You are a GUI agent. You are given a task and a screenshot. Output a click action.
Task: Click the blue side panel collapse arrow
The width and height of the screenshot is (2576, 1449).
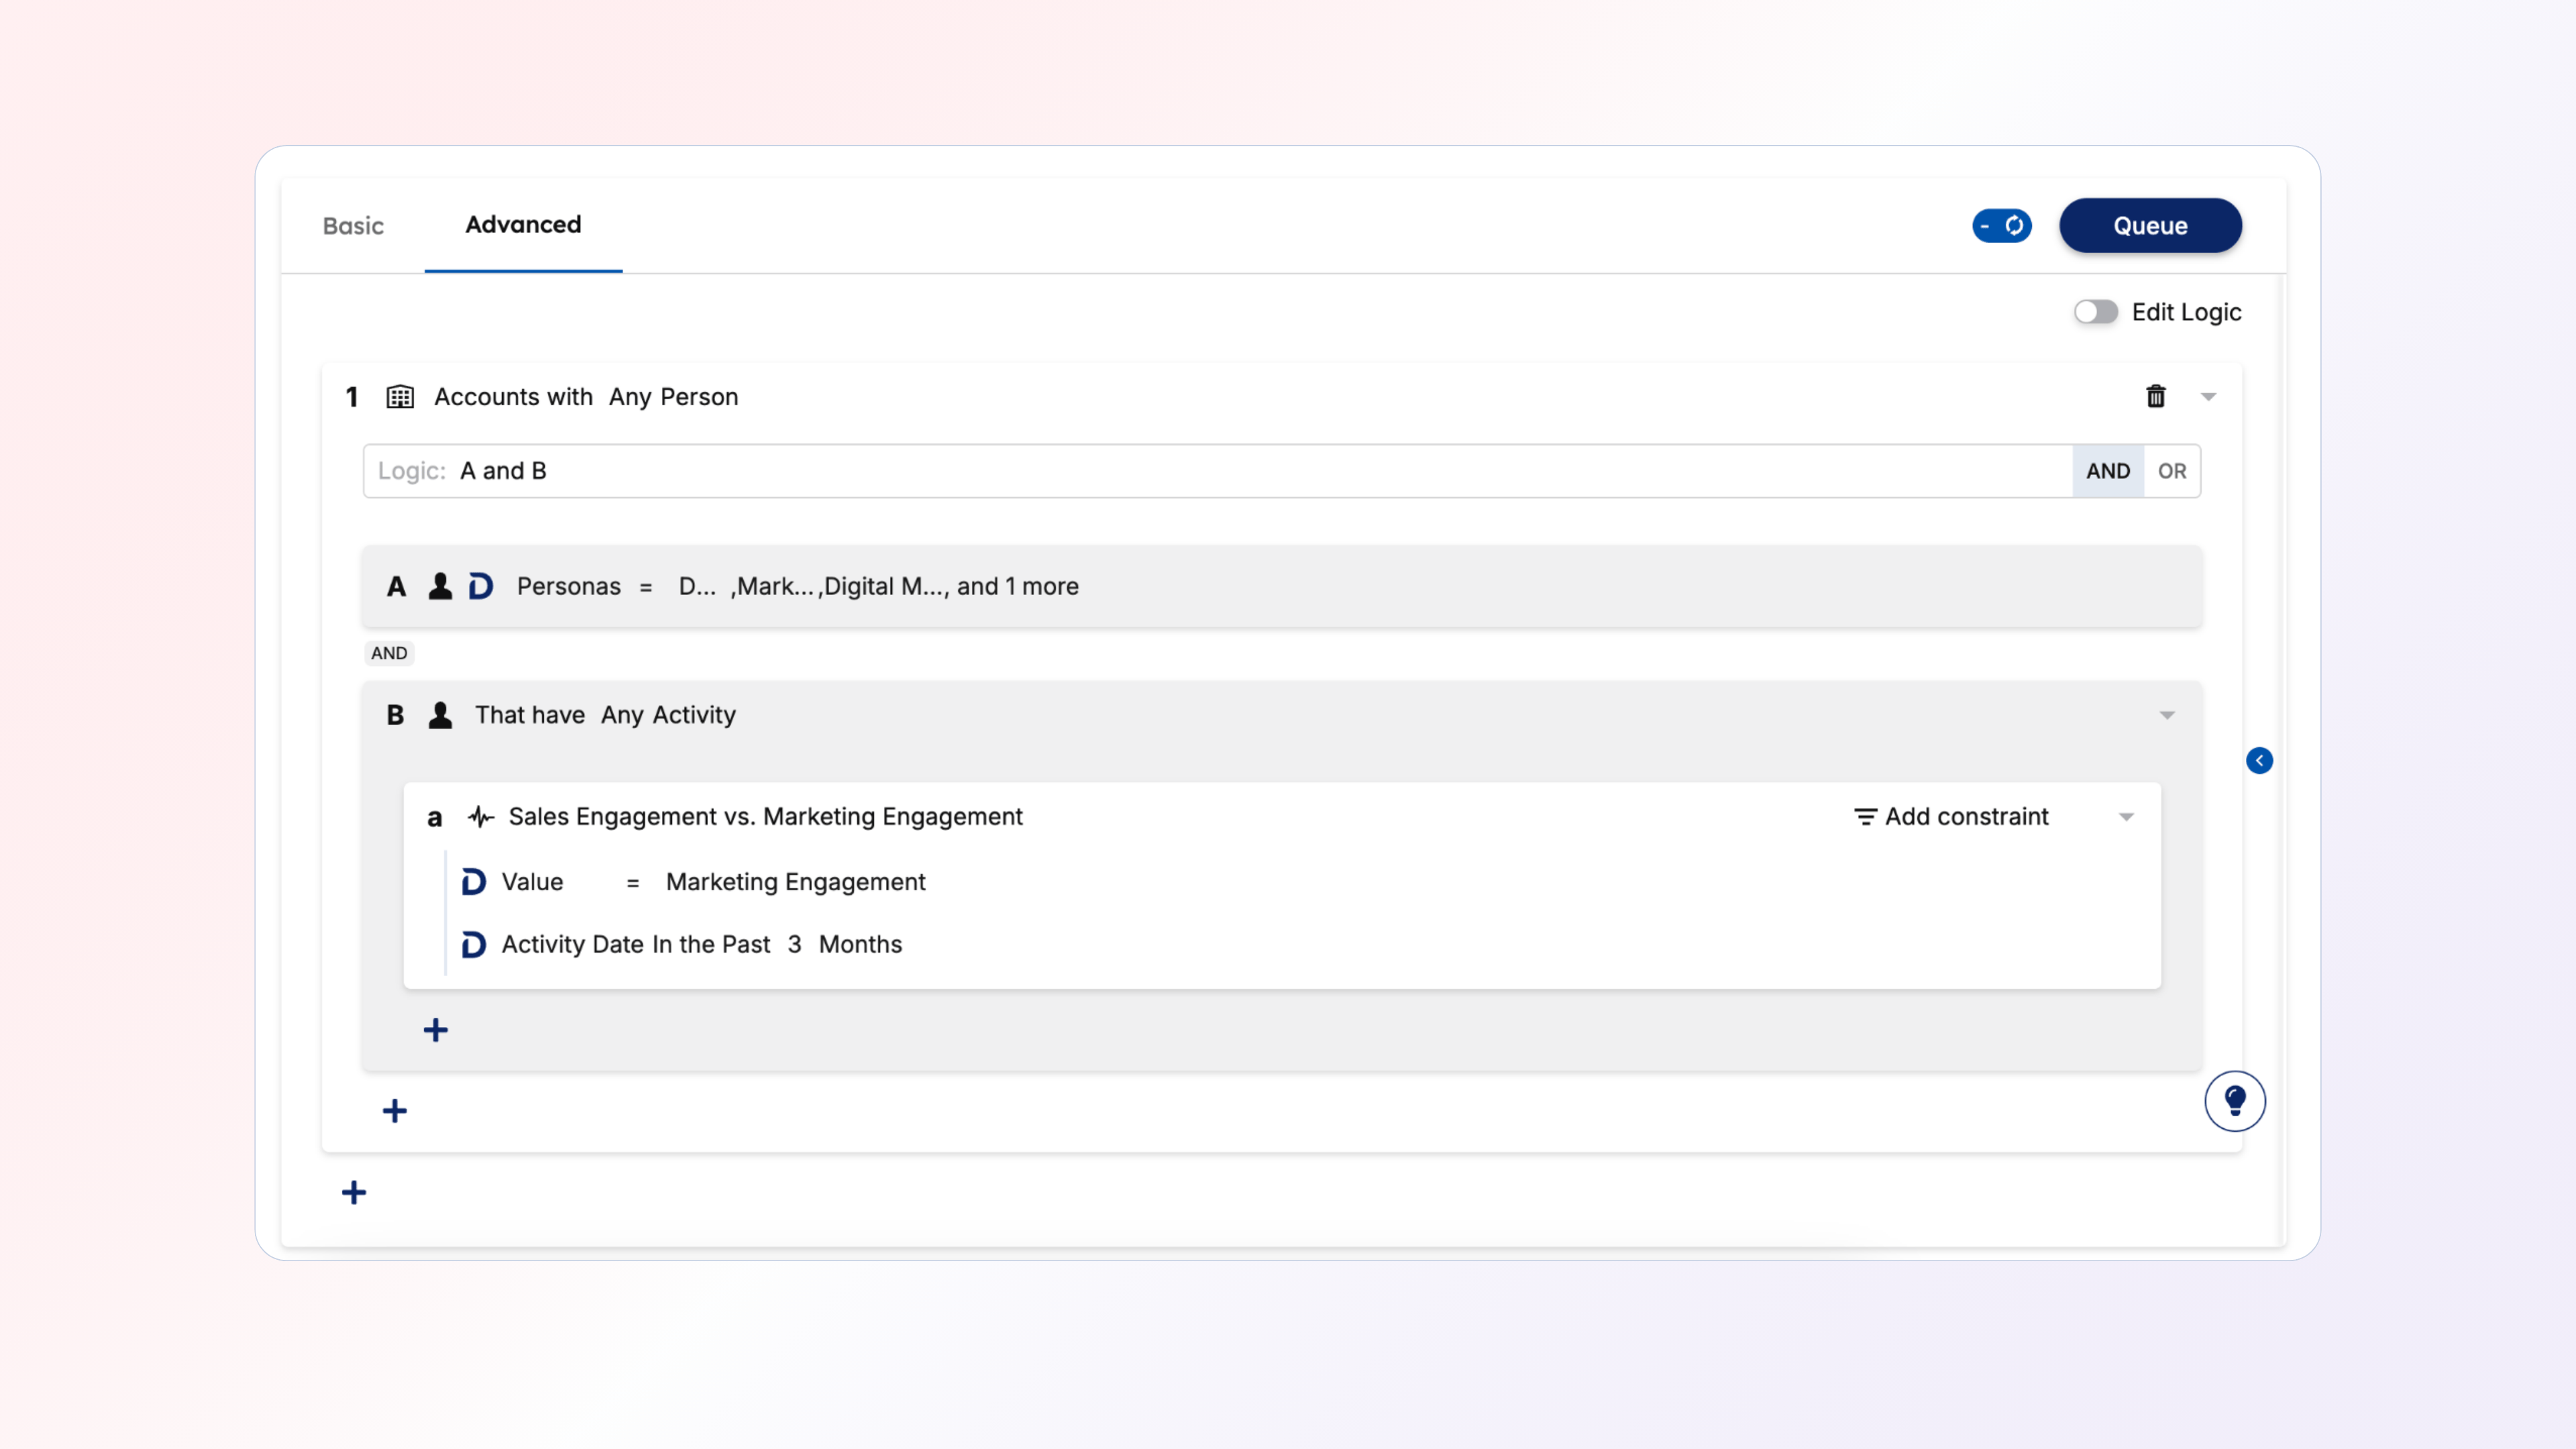tap(2259, 761)
